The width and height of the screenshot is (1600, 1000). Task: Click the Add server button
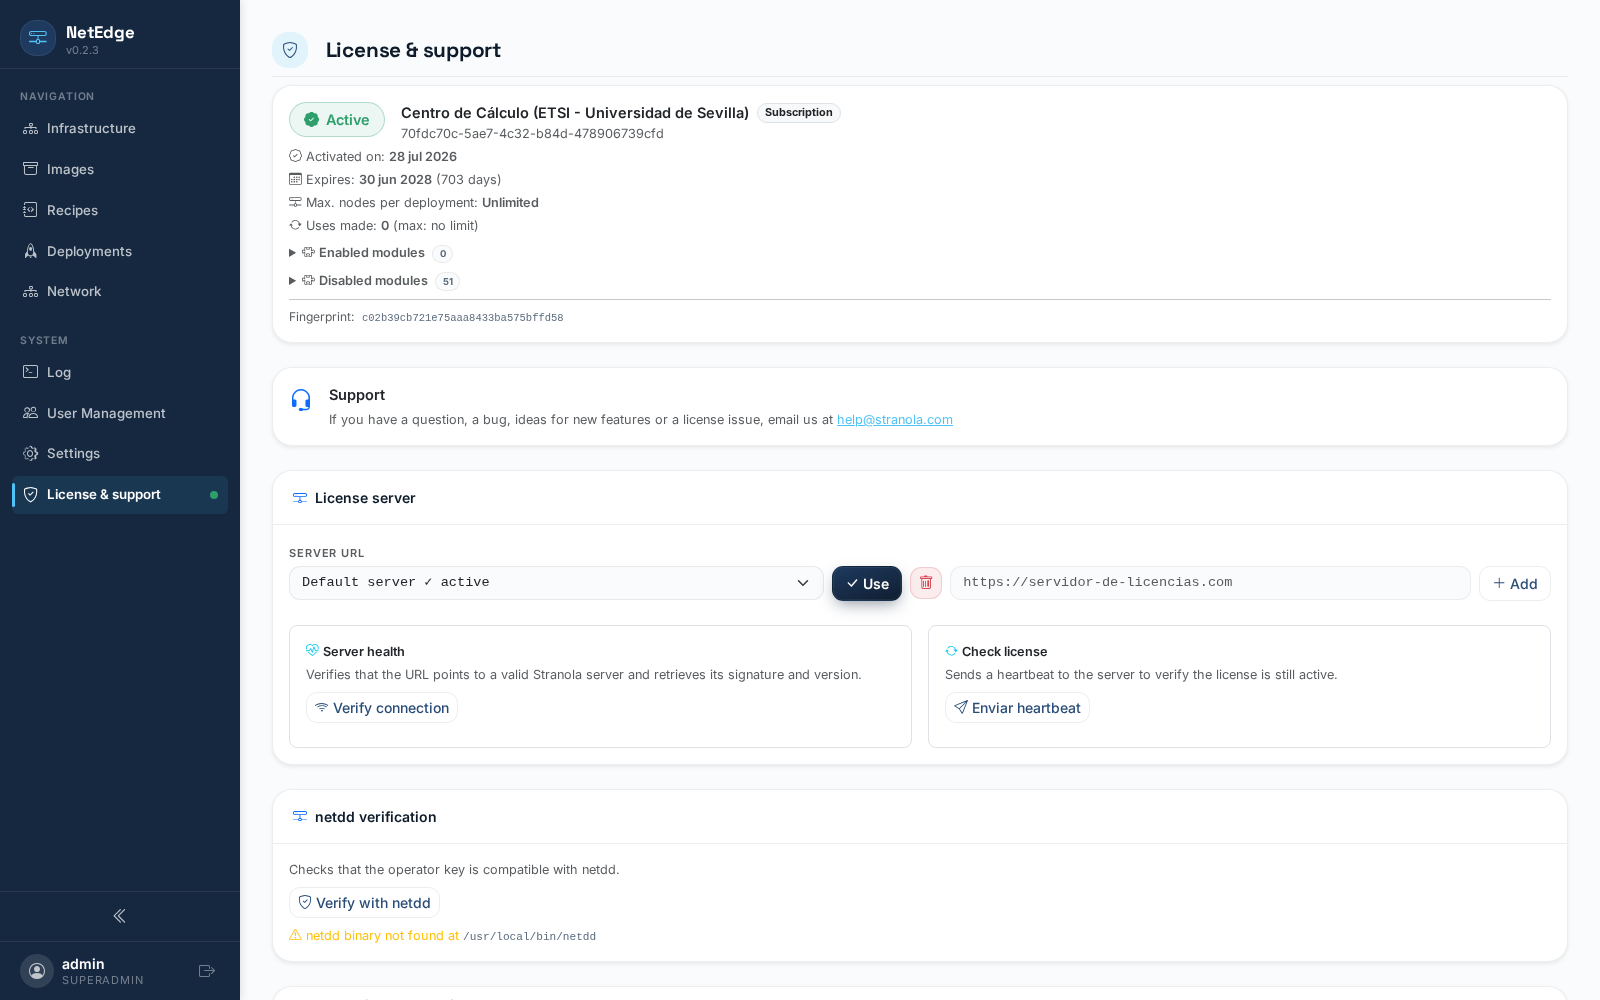pyautogui.click(x=1515, y=584)
